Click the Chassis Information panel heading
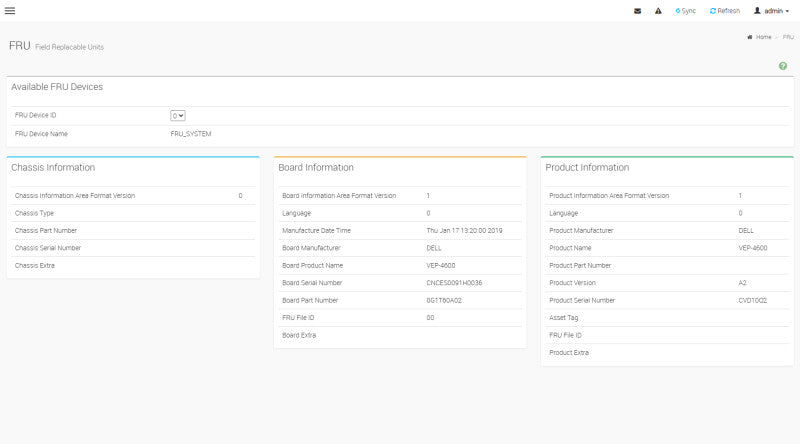 53,167
